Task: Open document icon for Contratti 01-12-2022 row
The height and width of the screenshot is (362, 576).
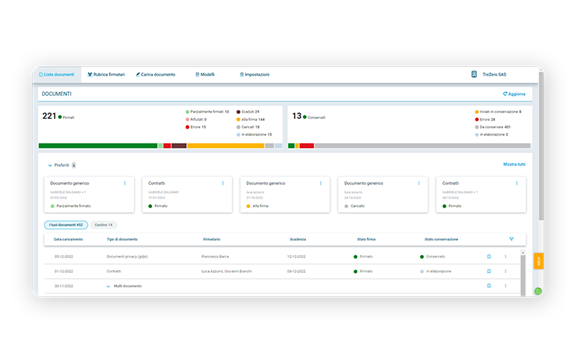Action: [489, 271]
